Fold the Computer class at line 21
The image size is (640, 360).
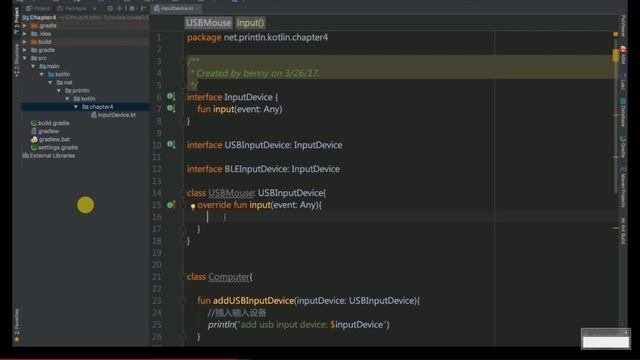click(x=182, y=277)
